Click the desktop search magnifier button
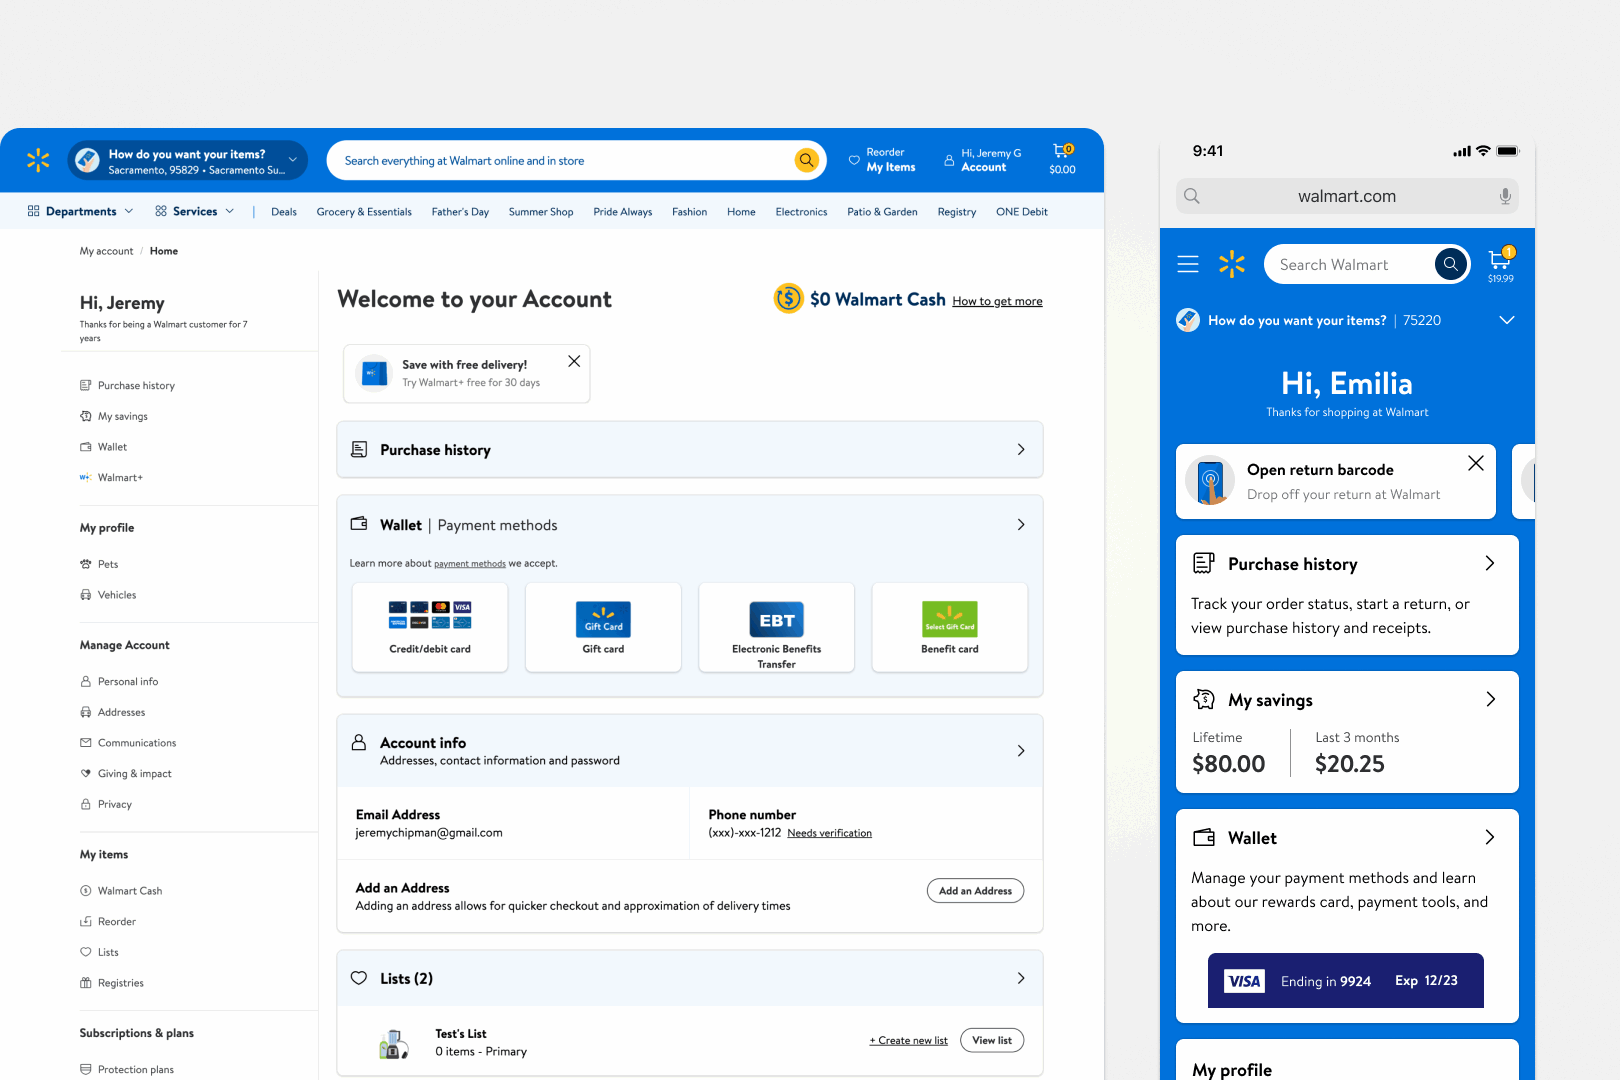The image size is (1620, 1080). click(806, 160)
